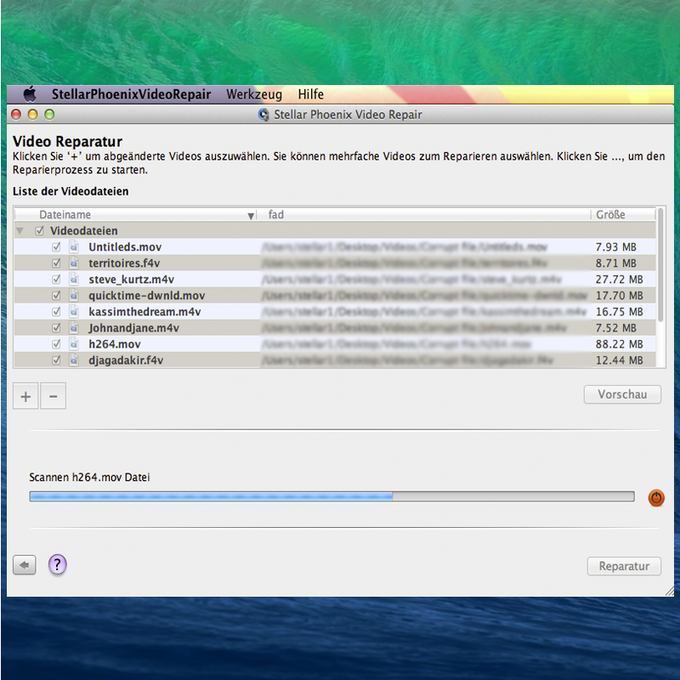Uncheck the quicktime-dwnld.mov checkbox
Viewport: 680px width, 680px height.
[x=56, y=295]
